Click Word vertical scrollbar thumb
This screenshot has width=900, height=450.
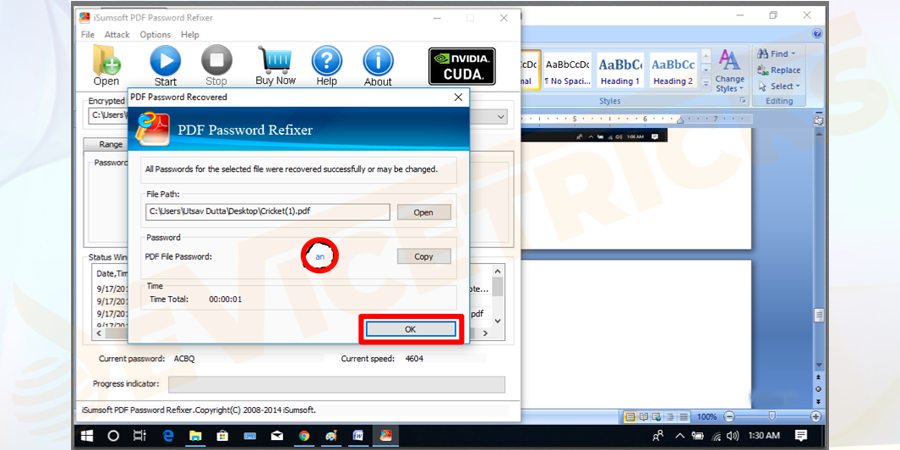click(818, 315)
